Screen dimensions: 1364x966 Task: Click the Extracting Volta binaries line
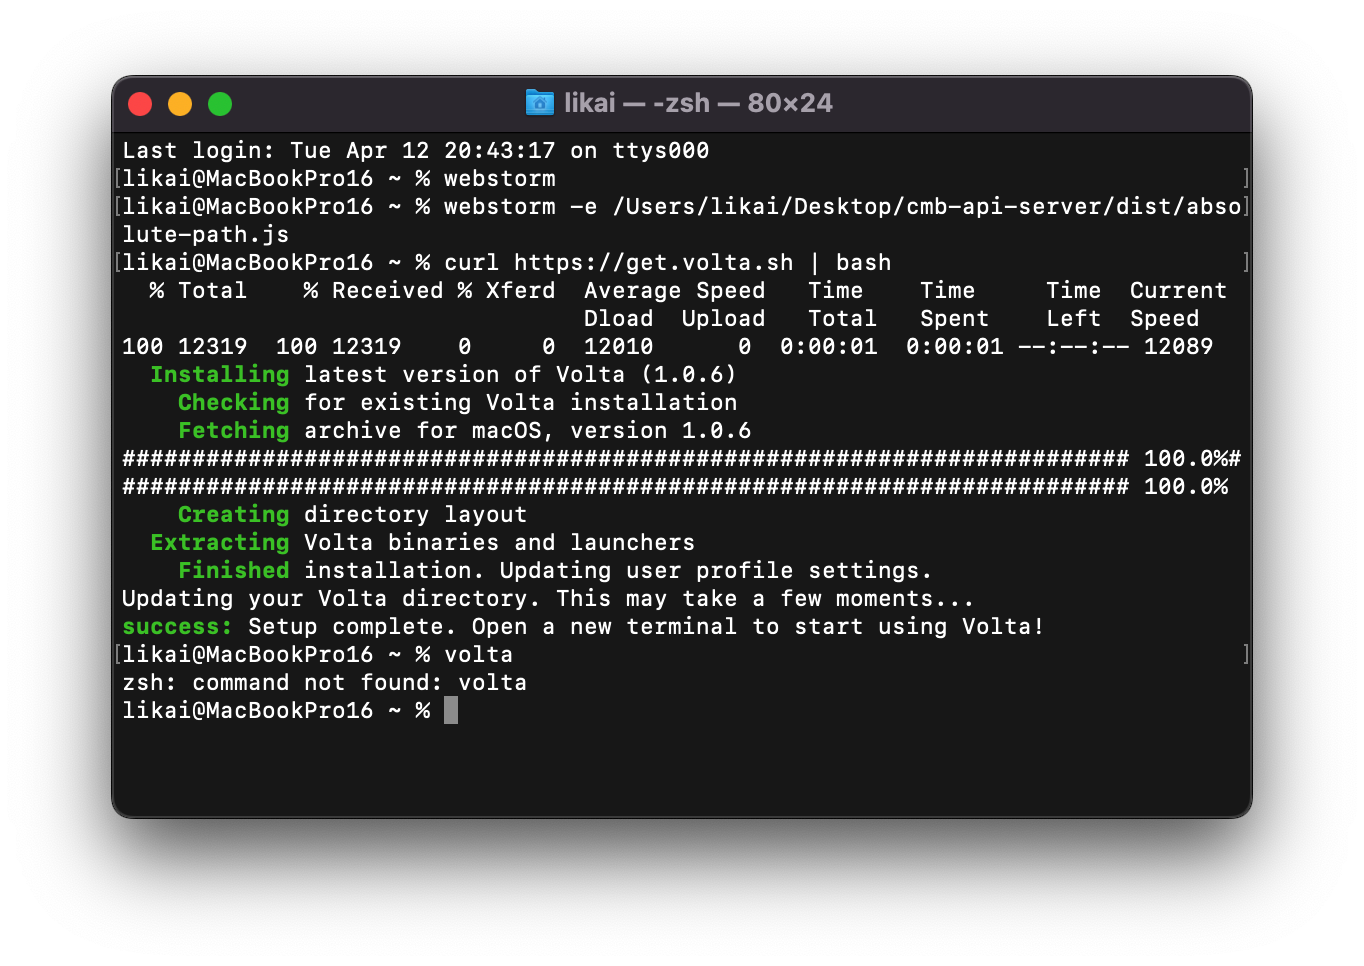(420, 542)
